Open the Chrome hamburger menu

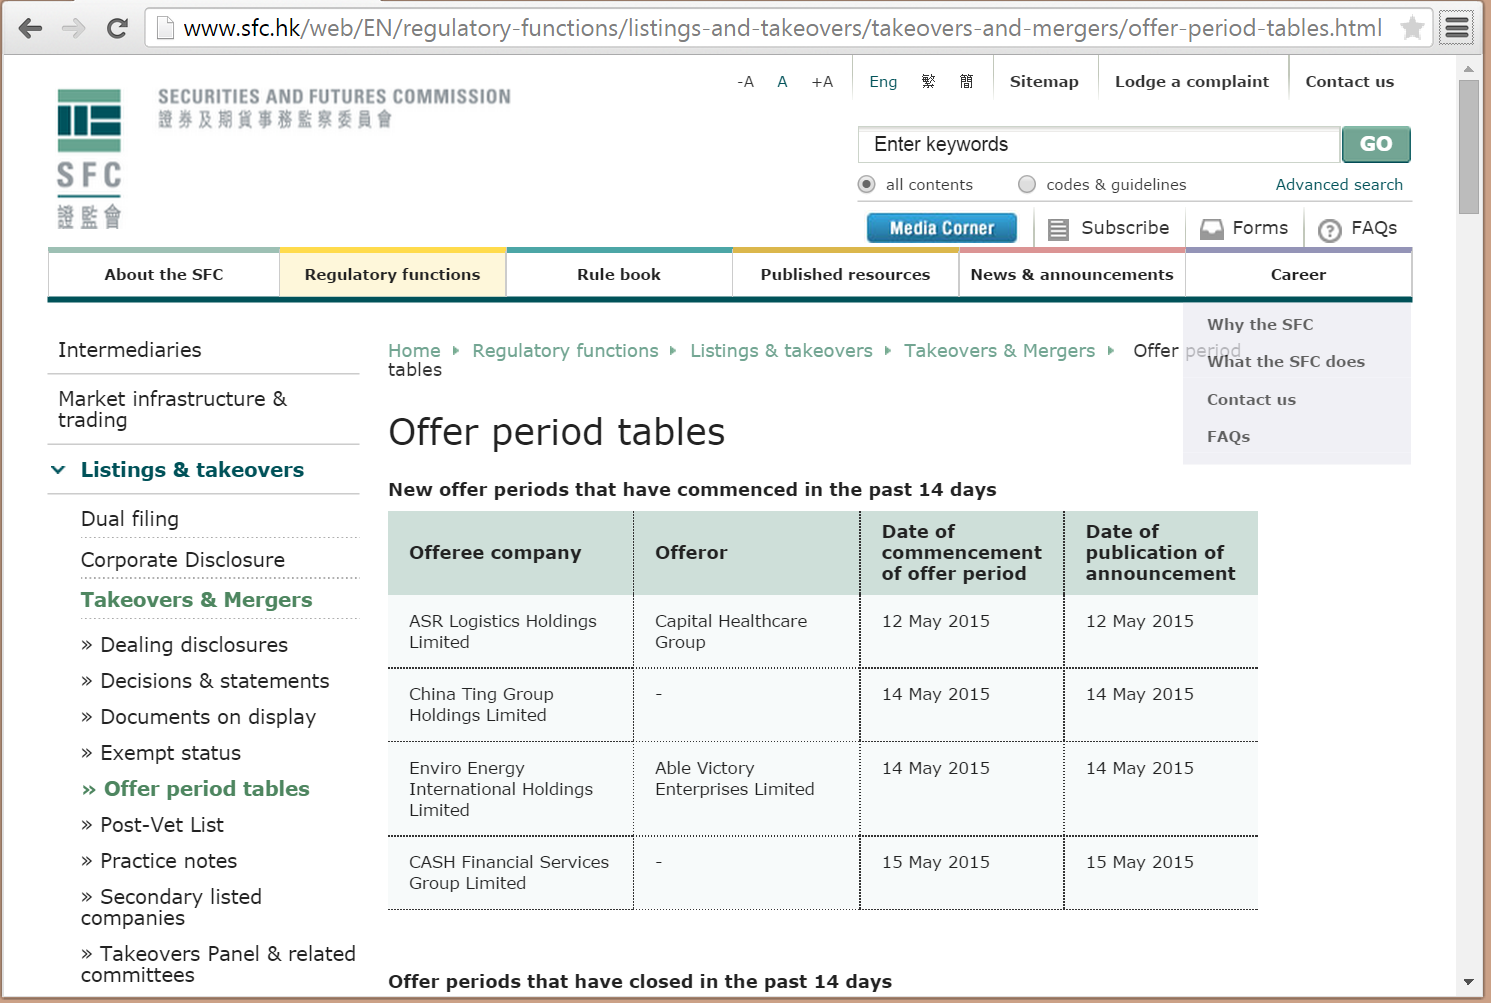pos(1458,28)
